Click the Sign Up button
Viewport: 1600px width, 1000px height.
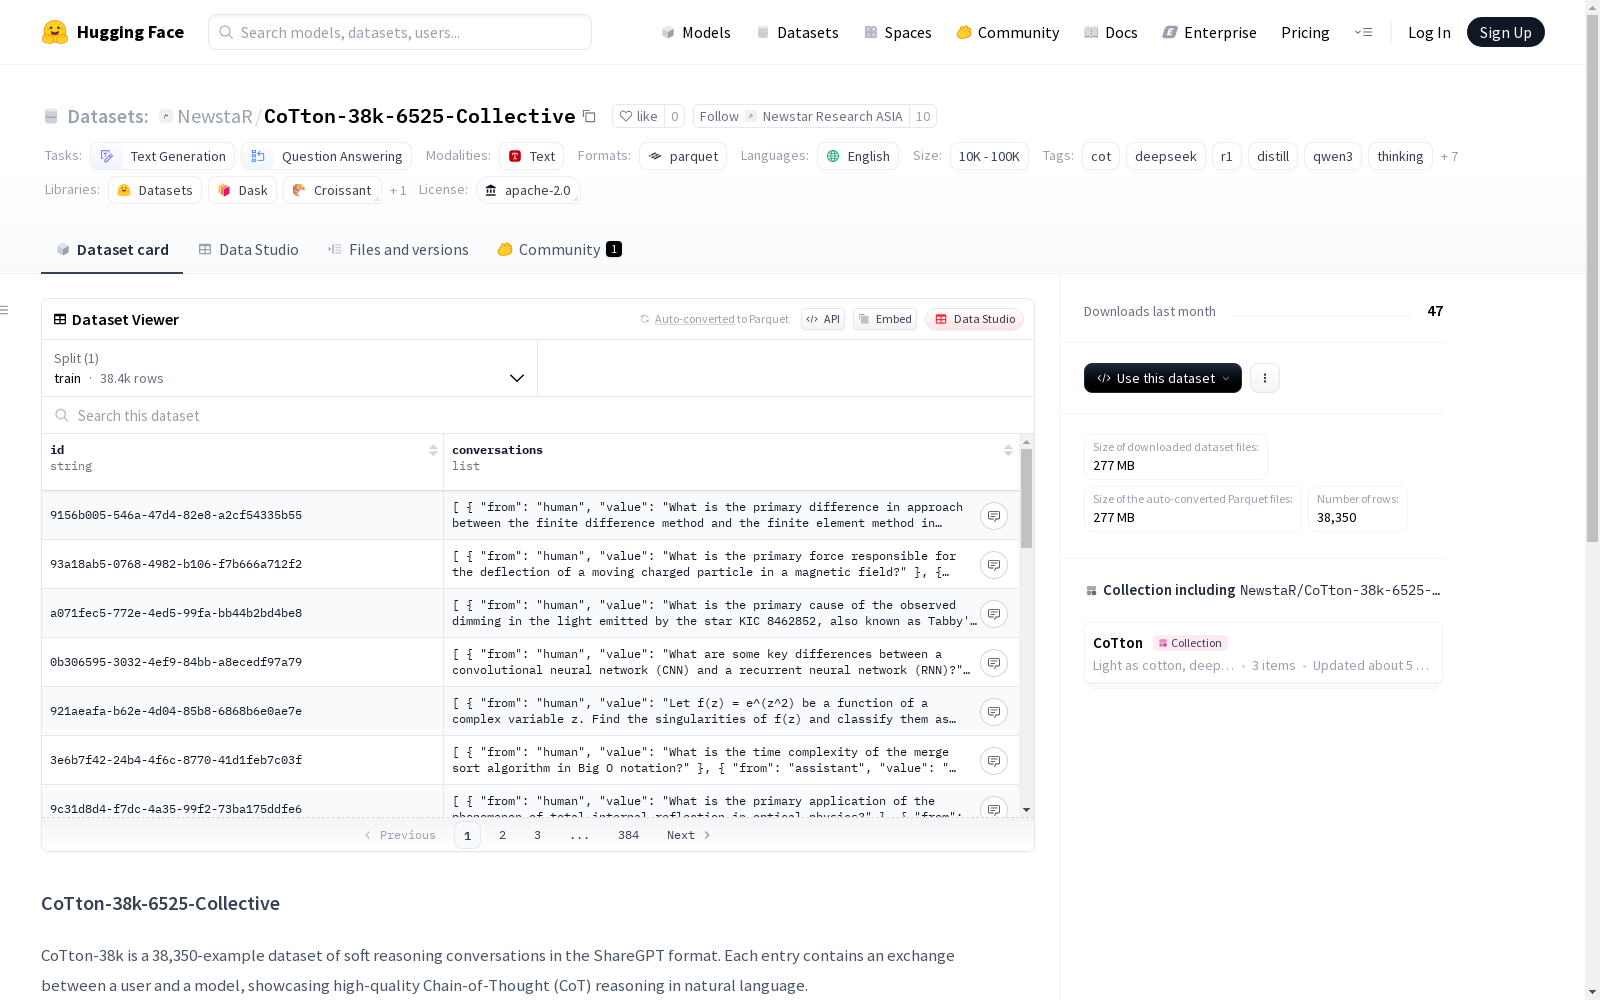coord(1505,32)
